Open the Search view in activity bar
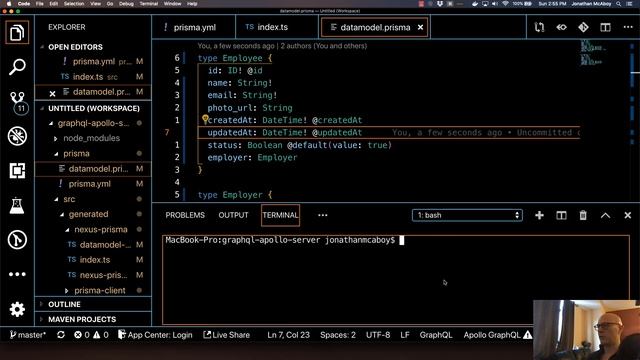 pyautogui.click(x=17, y=67)
